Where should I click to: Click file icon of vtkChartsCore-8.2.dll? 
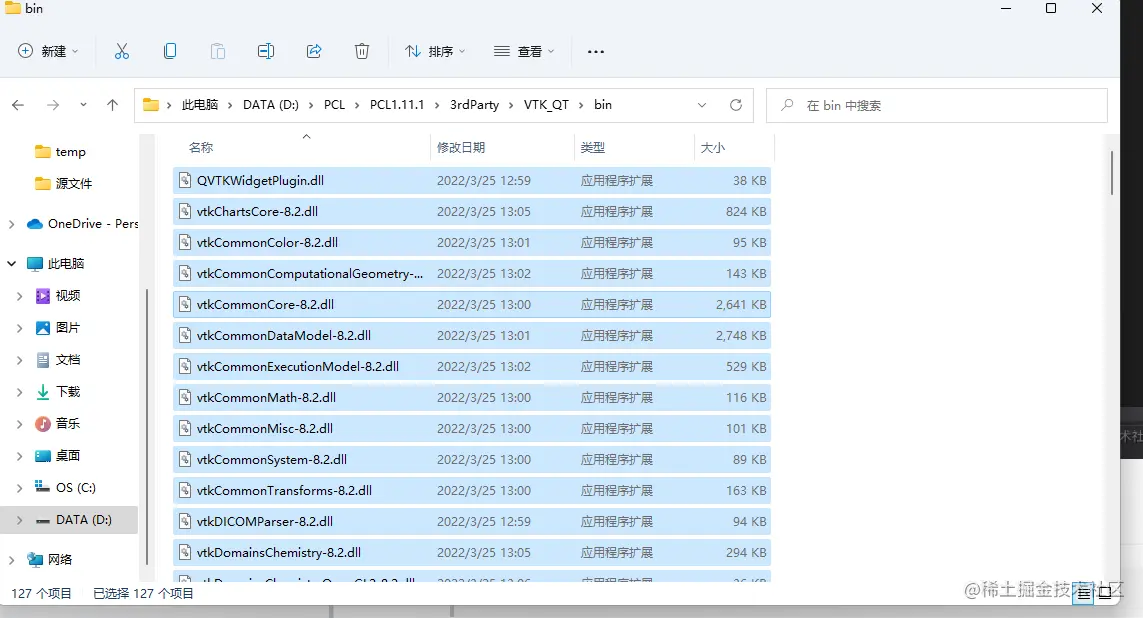[185, 211]
